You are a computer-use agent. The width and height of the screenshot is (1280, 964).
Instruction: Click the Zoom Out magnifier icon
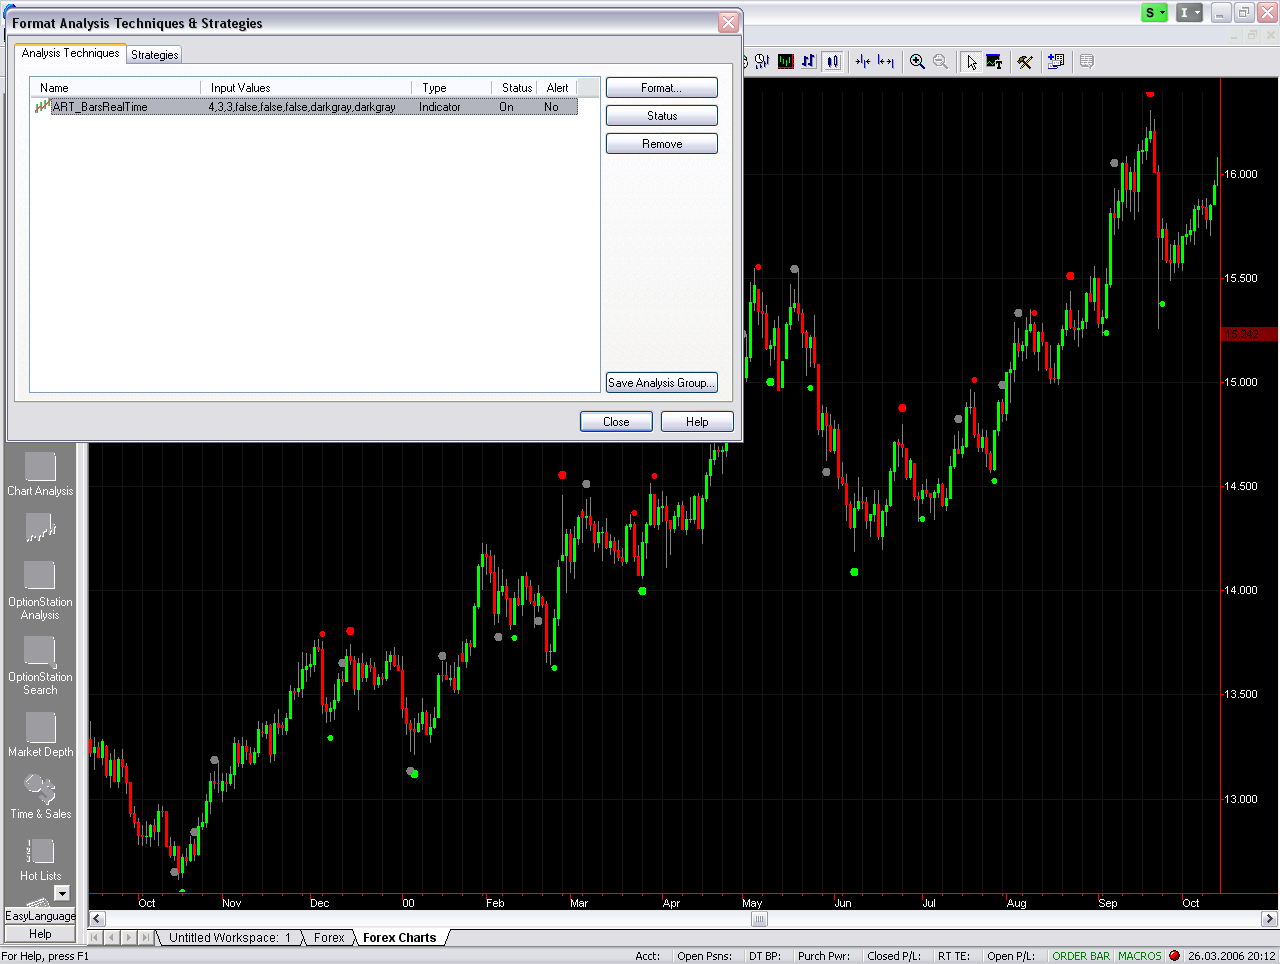pos(940,62)
